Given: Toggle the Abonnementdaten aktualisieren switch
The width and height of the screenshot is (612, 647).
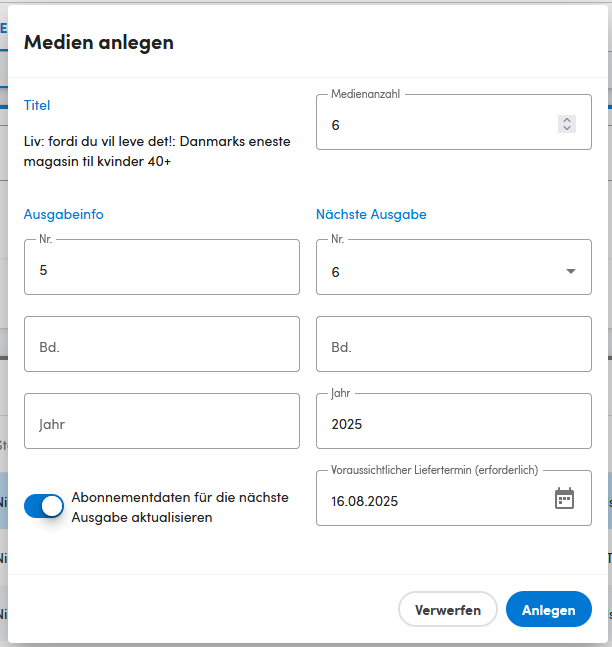Looking at the screenshot, I should (x=44, y=506).
